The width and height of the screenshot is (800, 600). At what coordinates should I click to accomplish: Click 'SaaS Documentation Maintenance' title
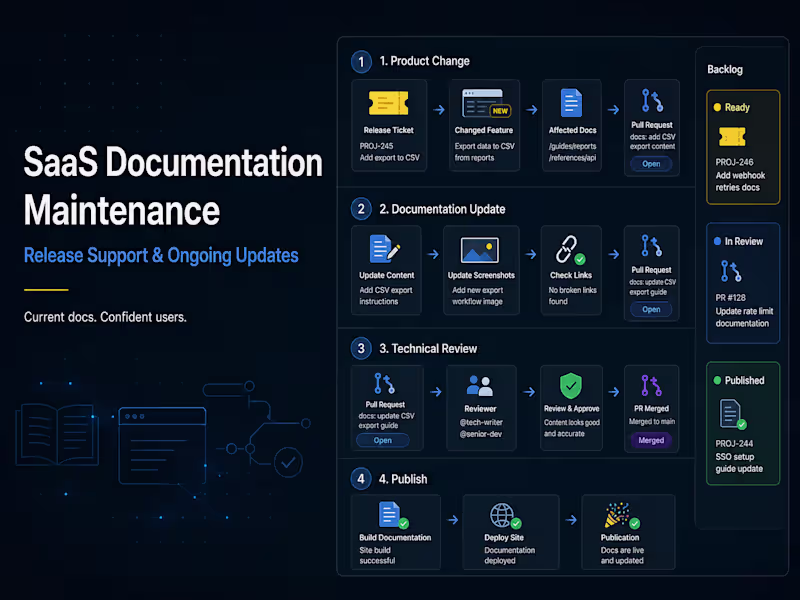(173, 186)
